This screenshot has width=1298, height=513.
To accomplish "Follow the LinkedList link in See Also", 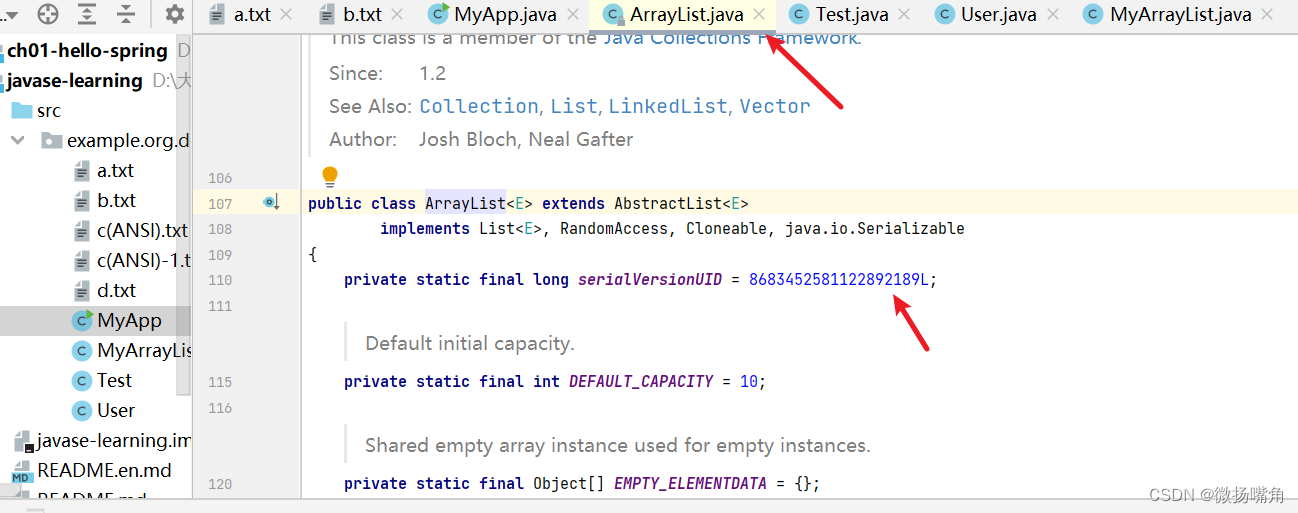I will [668, 106].
